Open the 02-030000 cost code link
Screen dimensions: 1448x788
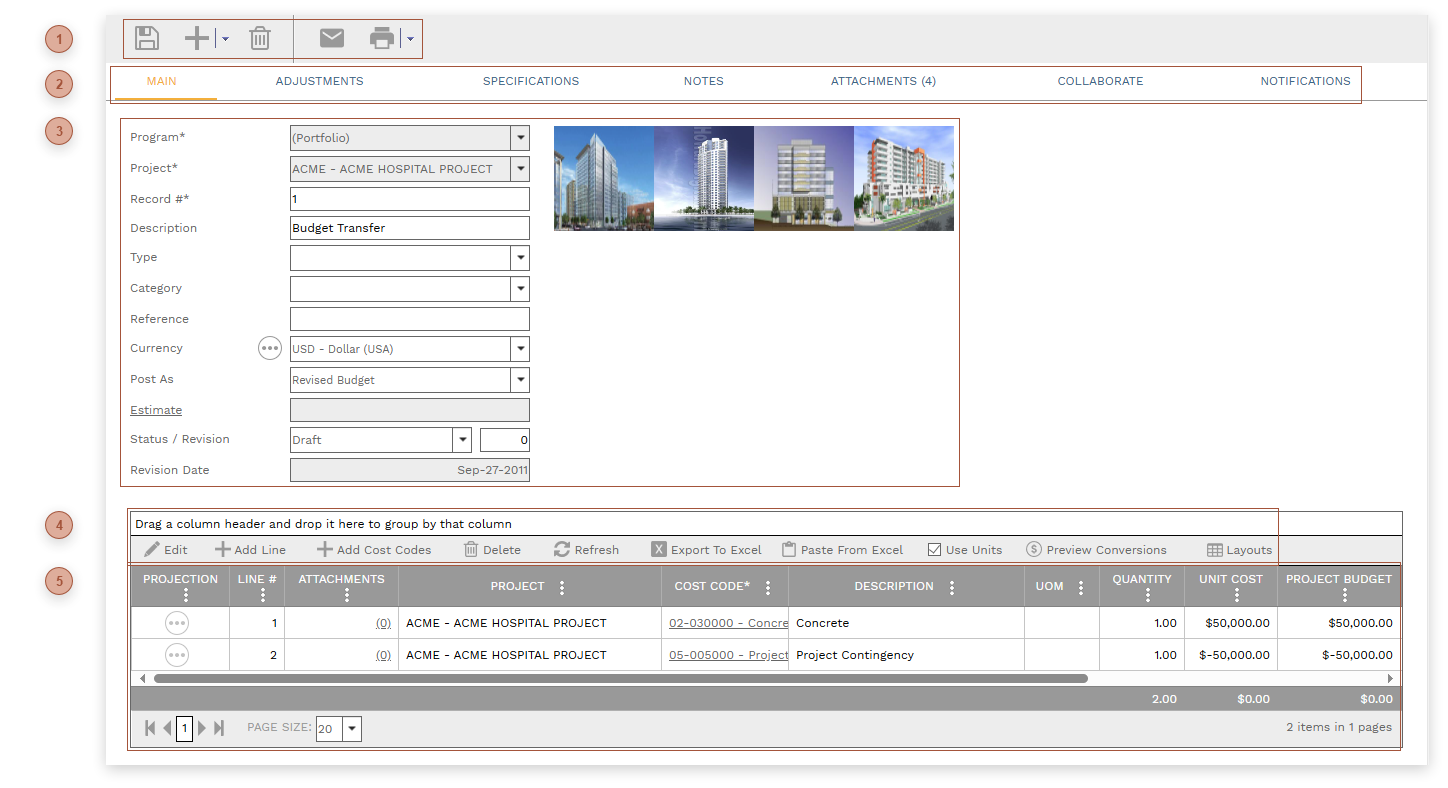click(728, 623)
